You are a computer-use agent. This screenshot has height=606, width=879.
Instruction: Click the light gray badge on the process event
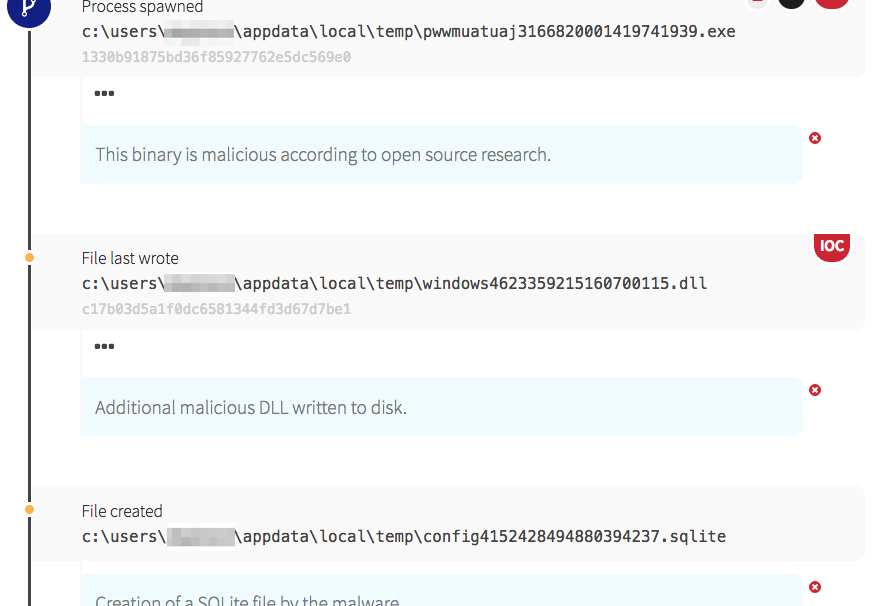758,3
